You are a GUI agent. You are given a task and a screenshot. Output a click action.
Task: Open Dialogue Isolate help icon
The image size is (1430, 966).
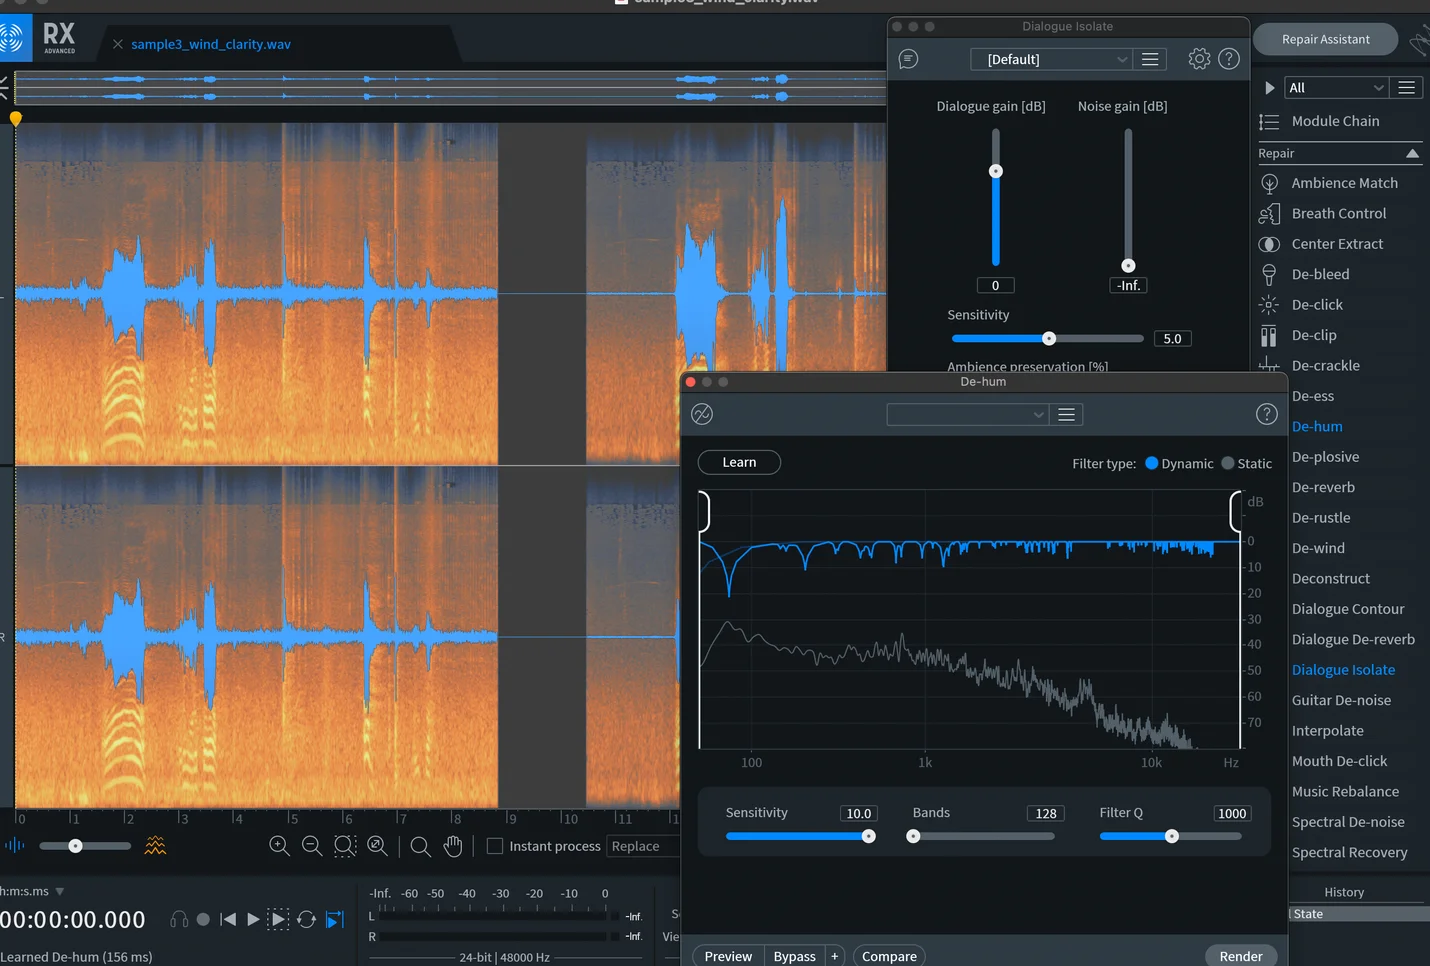(1229, 59)
